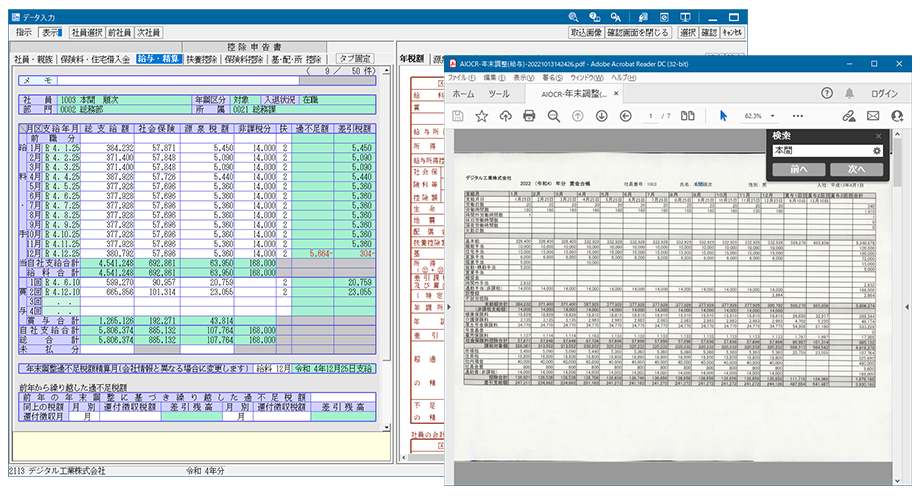This screenshot has height=498, width=920.
Task: Select the 扶養控除 tab
Action: [202, 59]
